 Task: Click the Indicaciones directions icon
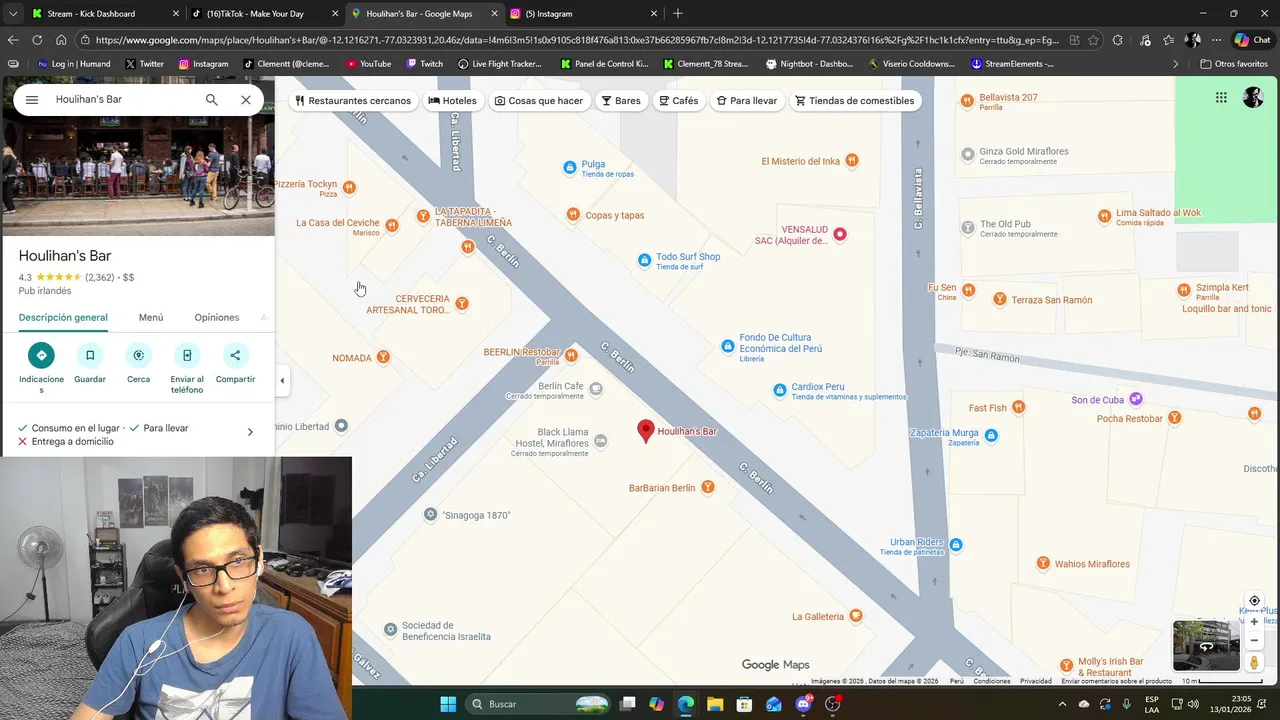(x=41, y=355)
